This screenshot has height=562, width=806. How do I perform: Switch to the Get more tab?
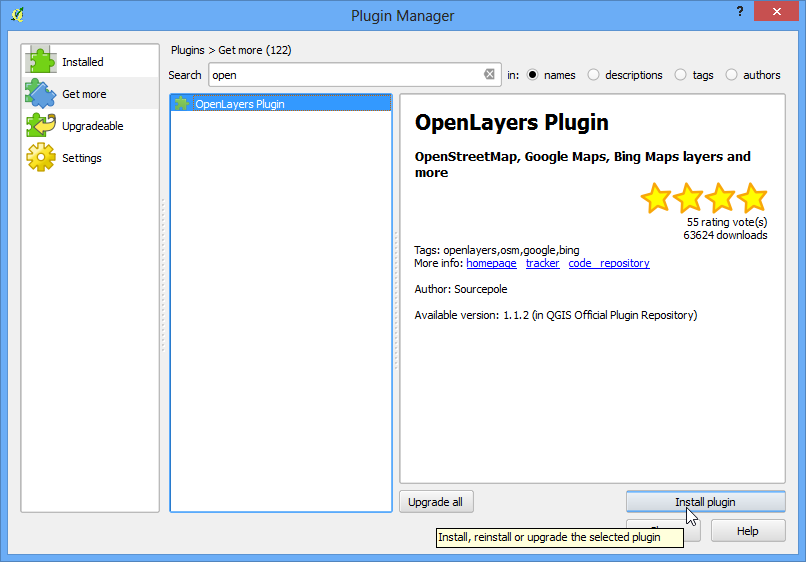pos(90,93)
